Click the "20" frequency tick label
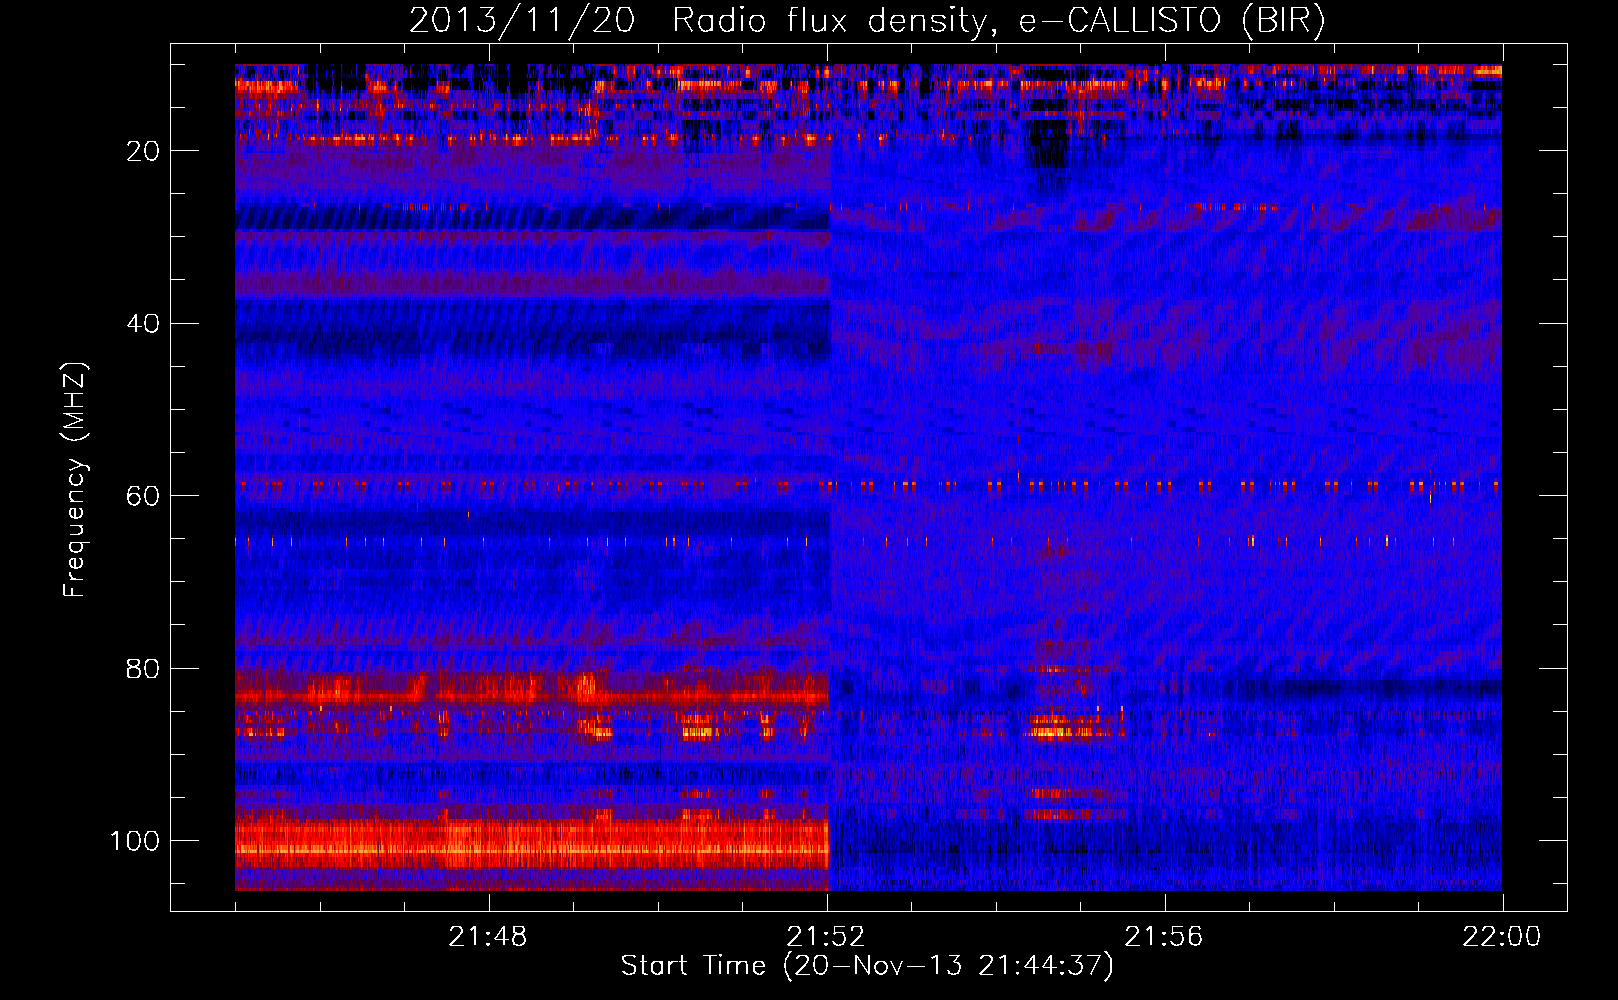This screenshot has height=1000, width=1618. click(143, 151)
